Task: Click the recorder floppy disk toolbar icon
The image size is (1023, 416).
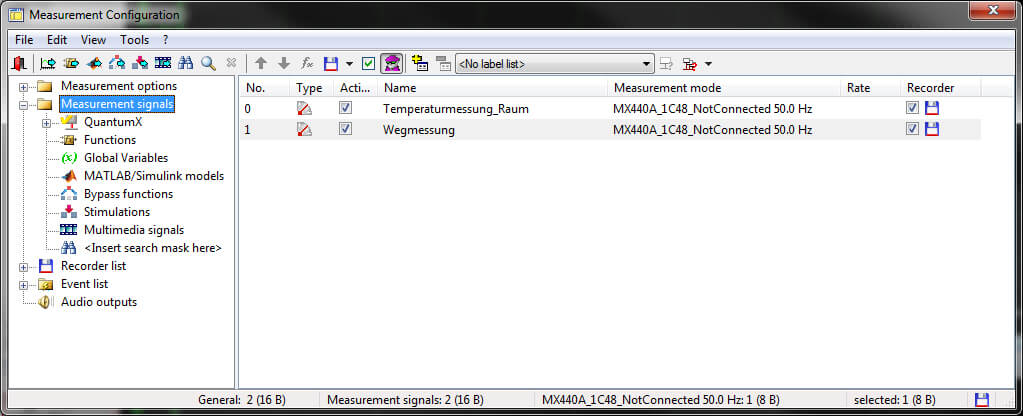Action: point(331,63)
